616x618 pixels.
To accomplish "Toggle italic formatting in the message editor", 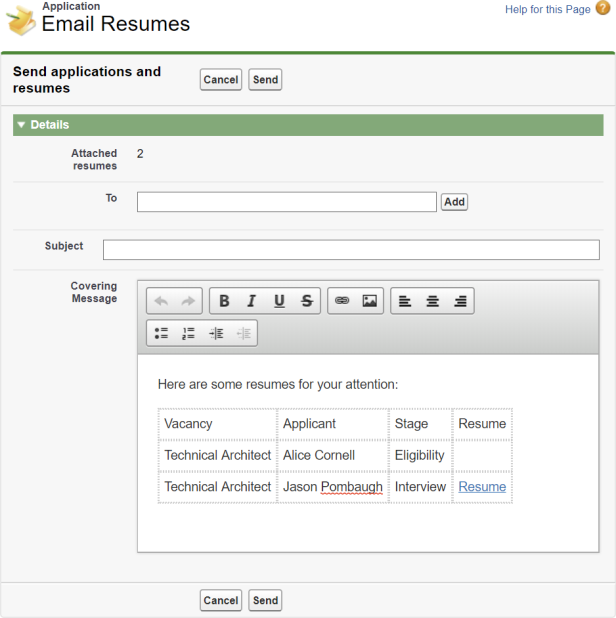I will click(251, 301).
